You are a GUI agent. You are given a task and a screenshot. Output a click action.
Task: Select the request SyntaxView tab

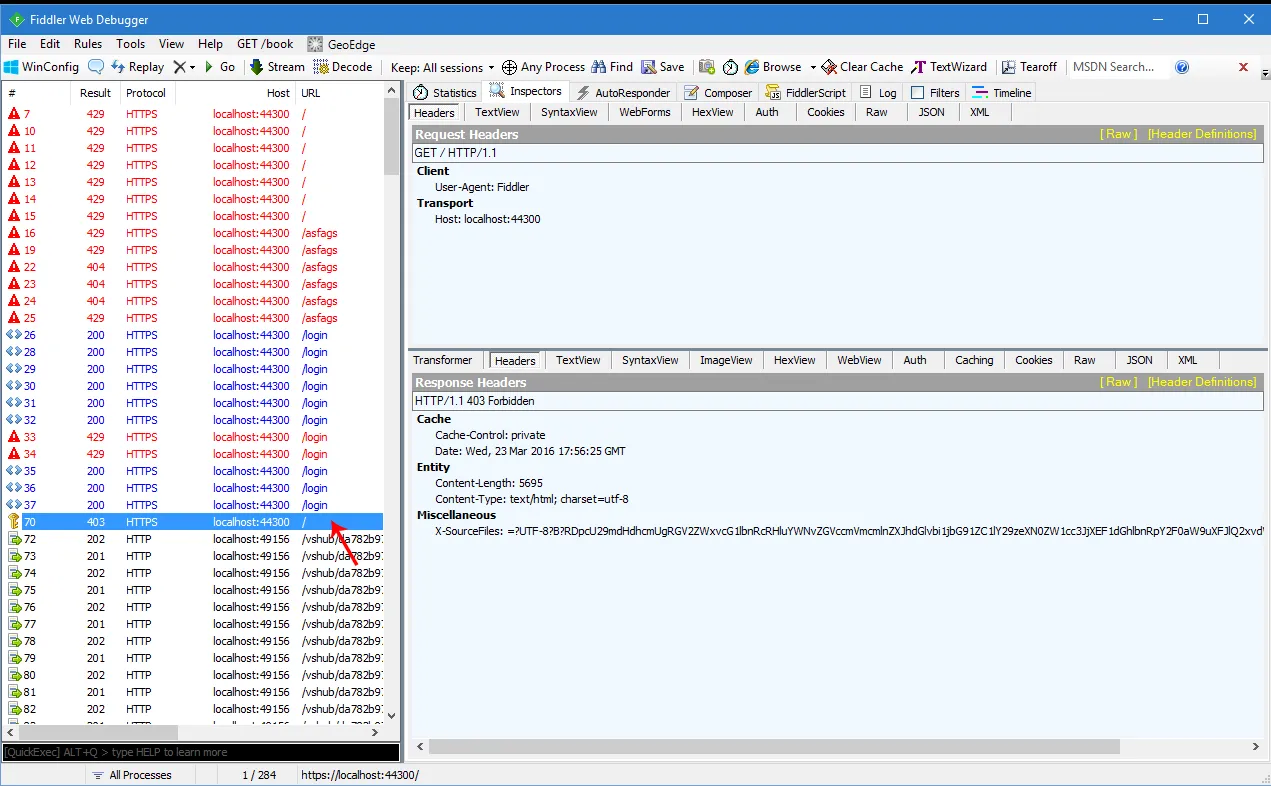[569, 113]
